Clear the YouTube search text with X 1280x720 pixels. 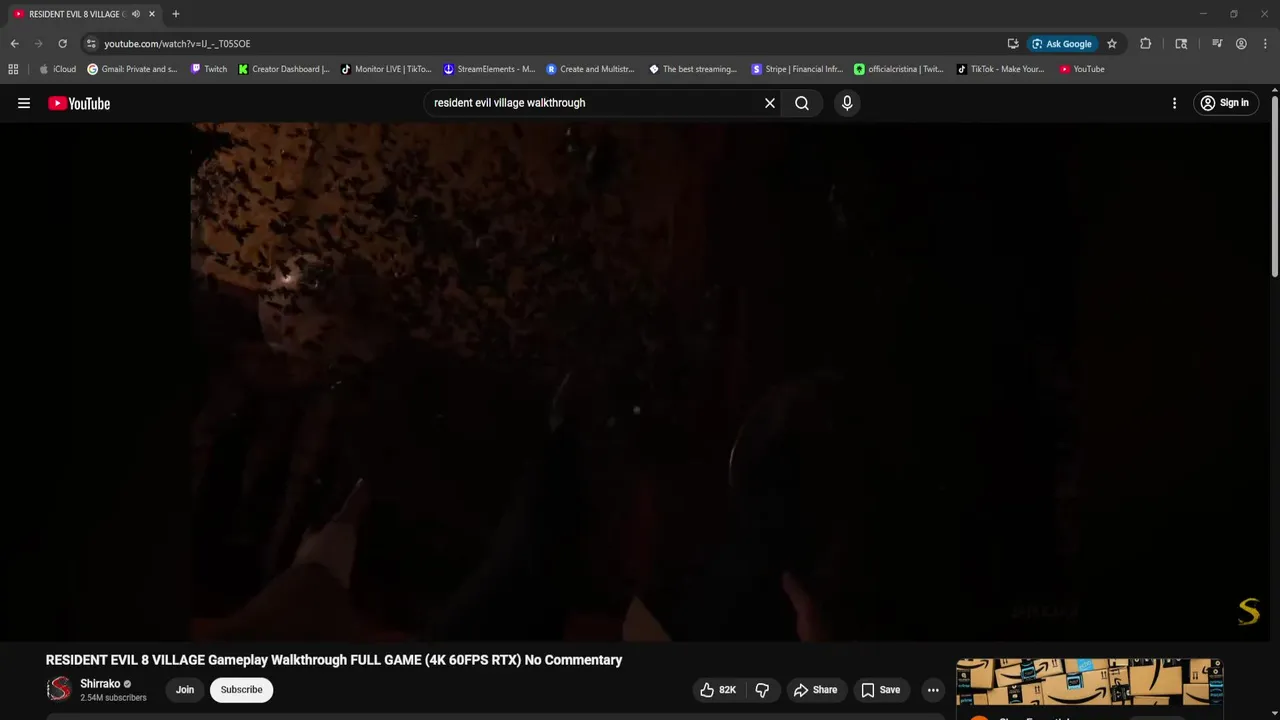(x=770, y=103)
